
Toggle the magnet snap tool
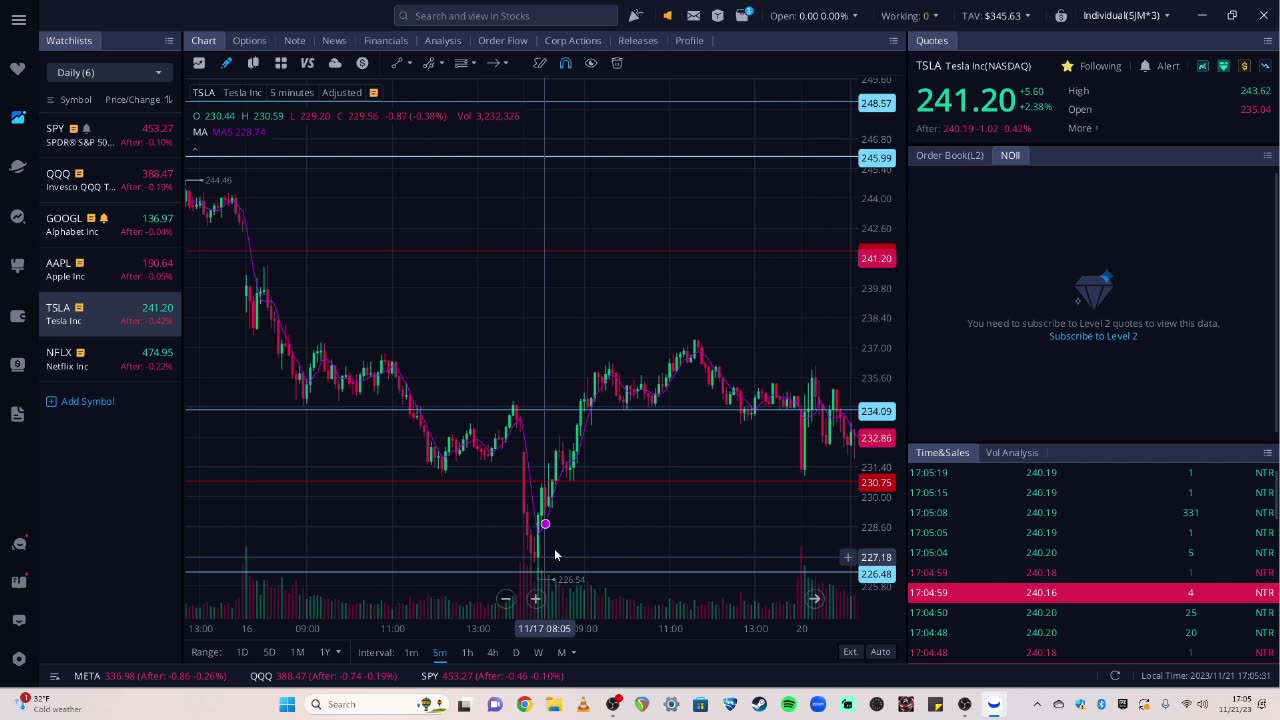pyautogui.click(x=565, y=63)
